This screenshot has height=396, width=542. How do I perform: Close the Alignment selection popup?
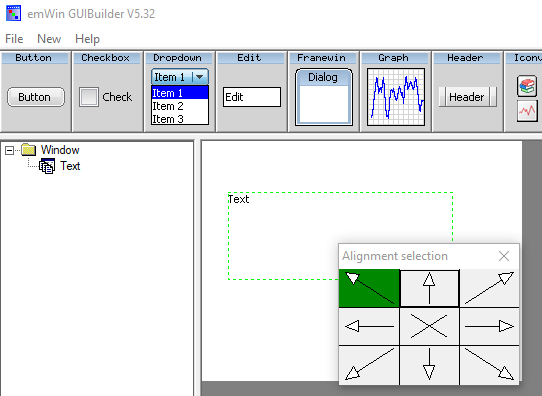point(504,256)
